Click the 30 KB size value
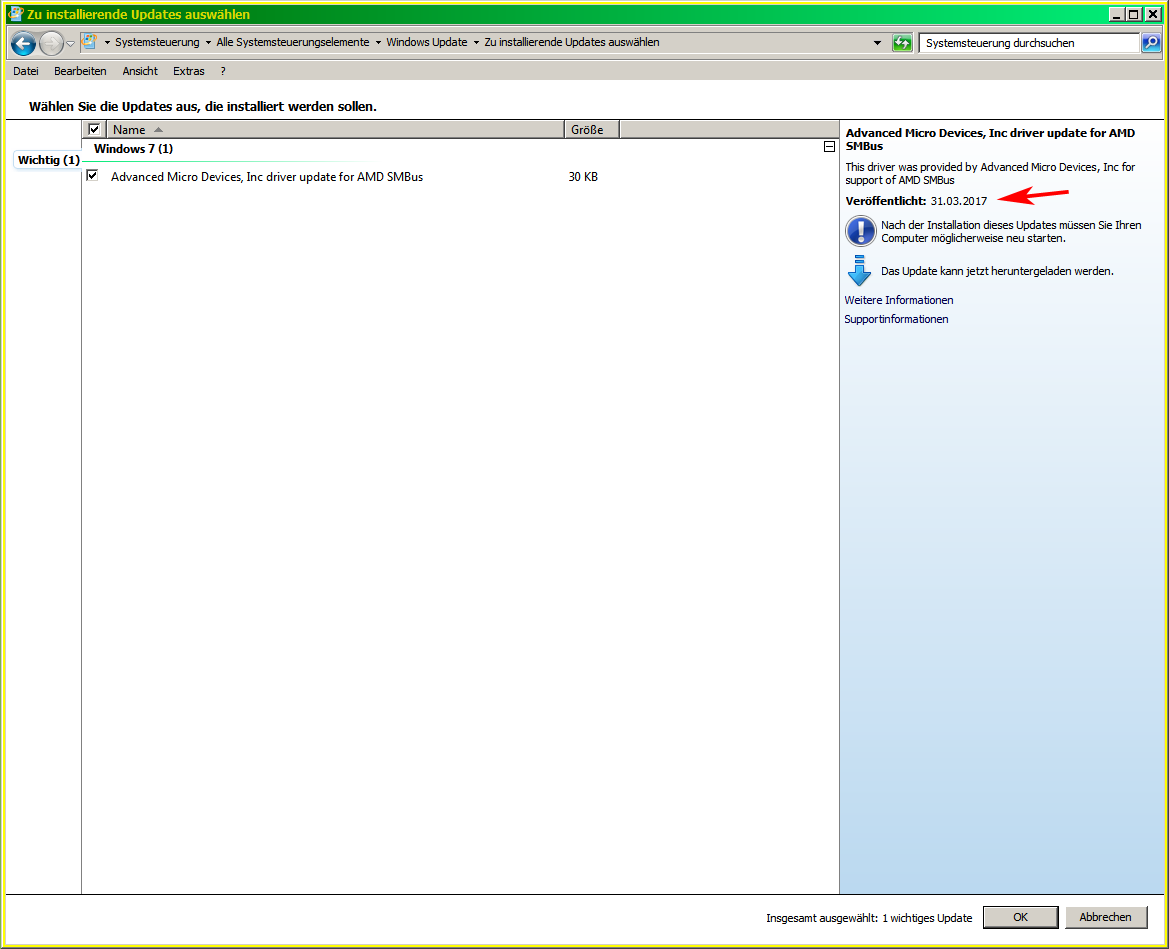The height and width of the screenshot is (949, 1169). point(583,177)
